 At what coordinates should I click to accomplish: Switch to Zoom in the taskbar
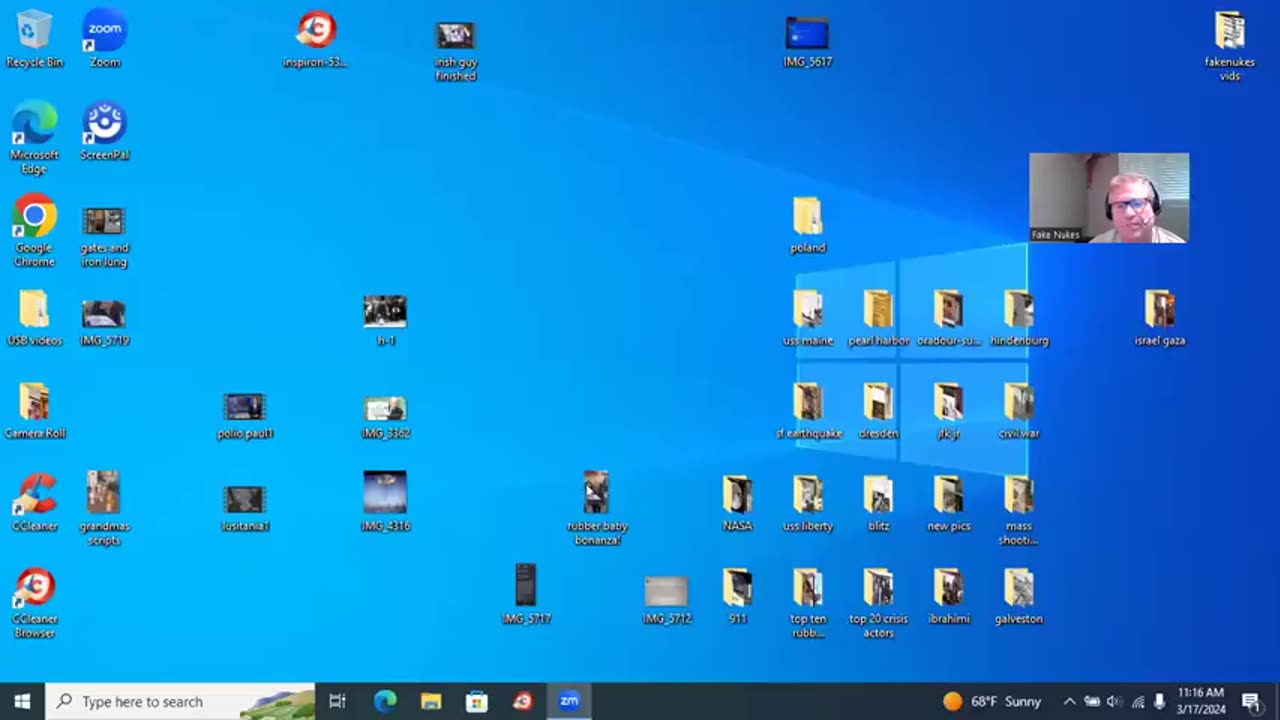click(x=569, y=701)
